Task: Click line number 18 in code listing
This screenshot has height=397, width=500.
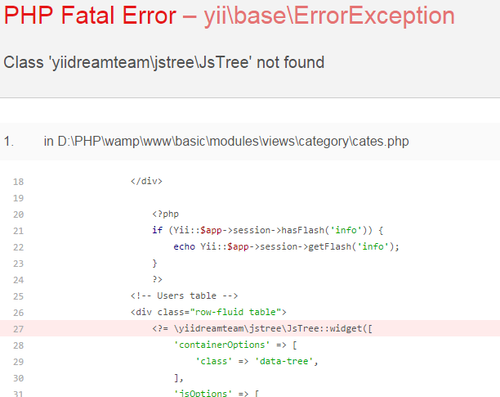Action: [x=18, y=182]
